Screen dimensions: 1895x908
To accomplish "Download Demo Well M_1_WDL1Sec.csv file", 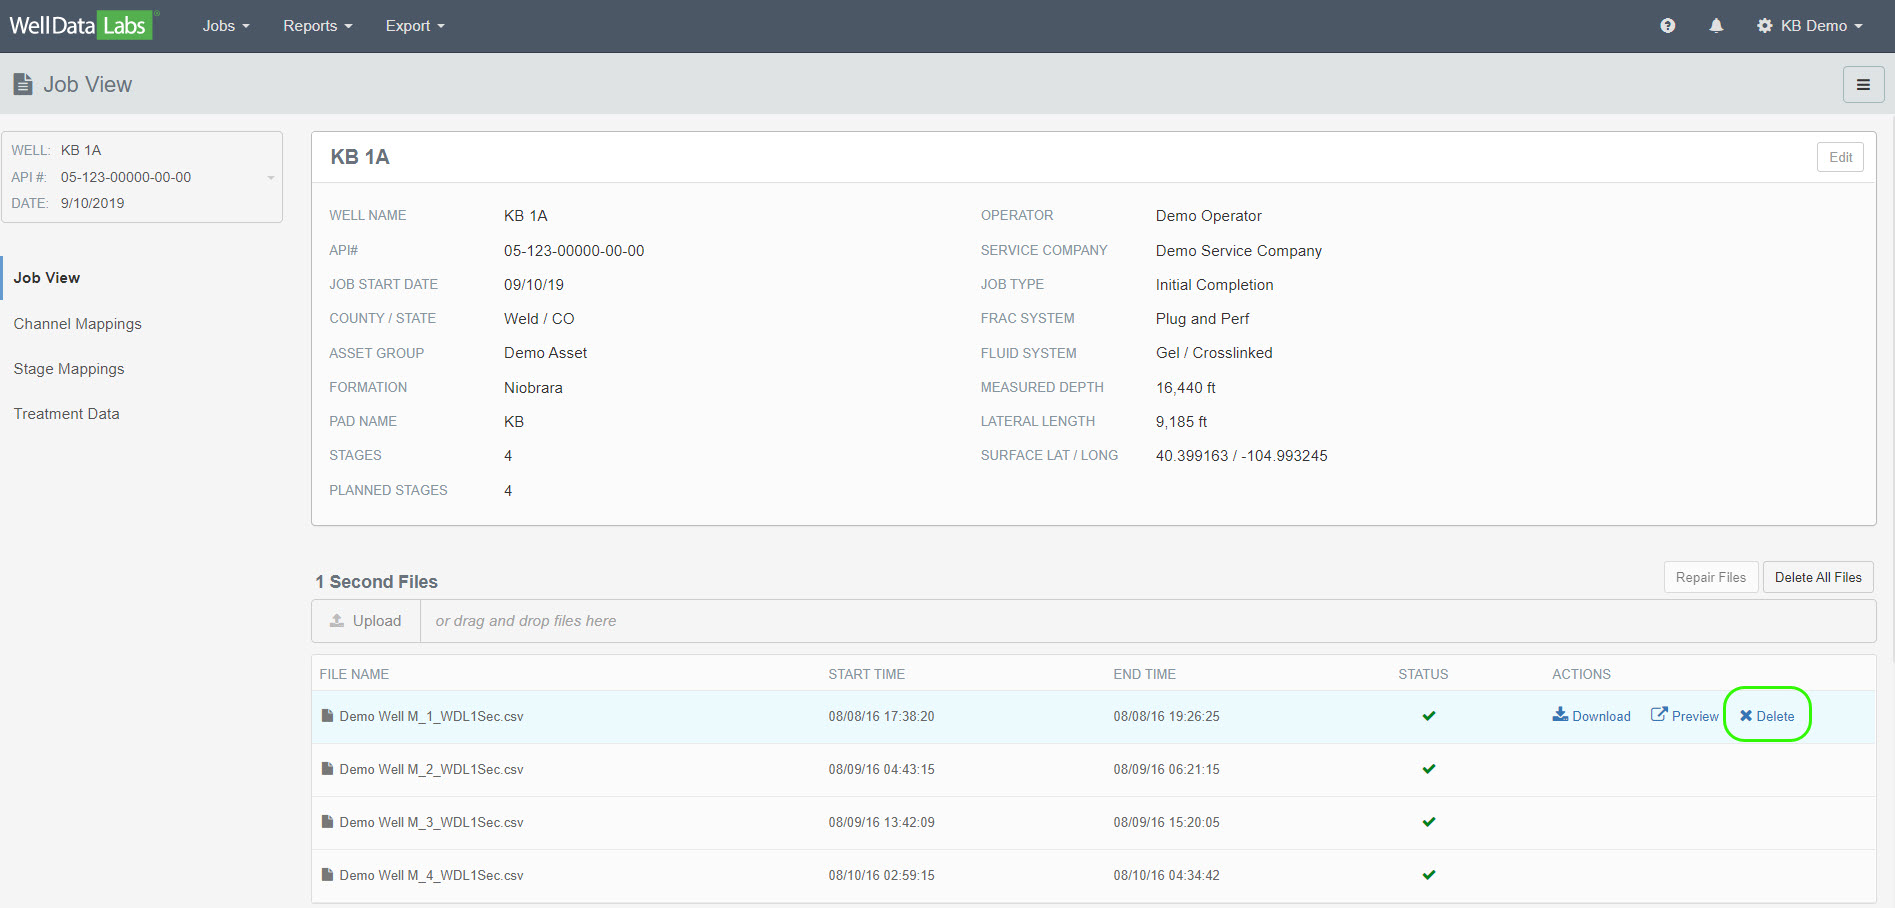I will (1591, 716).
